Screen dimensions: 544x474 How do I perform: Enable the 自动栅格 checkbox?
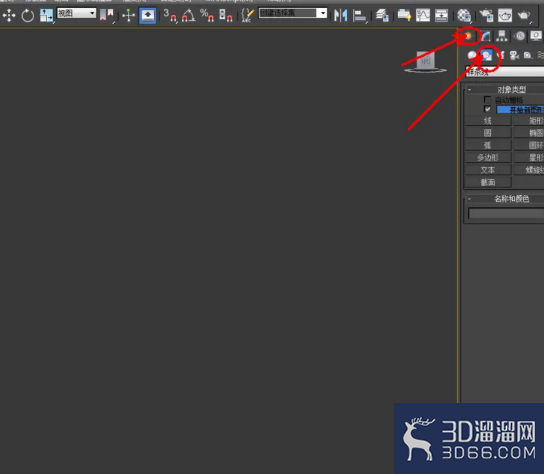[487, 100]
